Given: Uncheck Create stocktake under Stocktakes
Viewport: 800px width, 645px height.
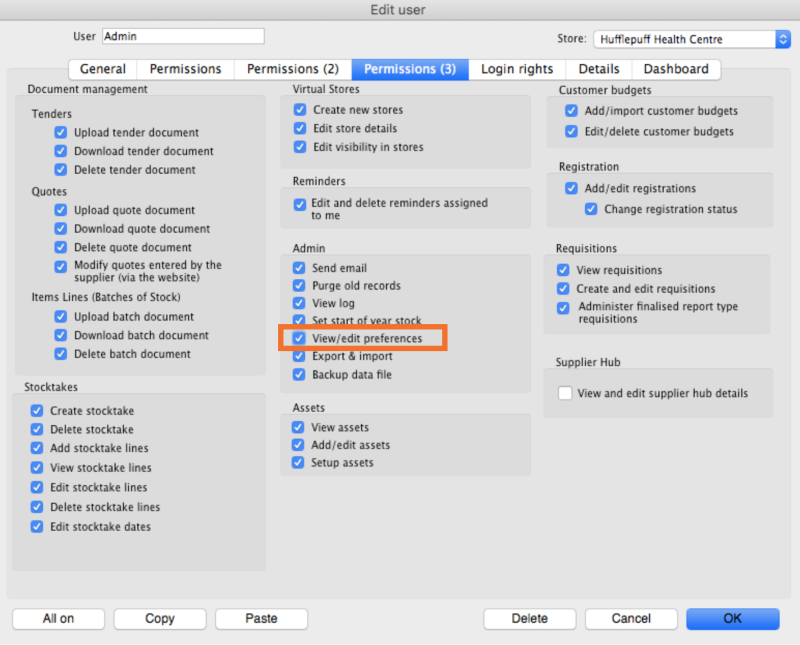Looking at the screenshot, I should point(37,410).
